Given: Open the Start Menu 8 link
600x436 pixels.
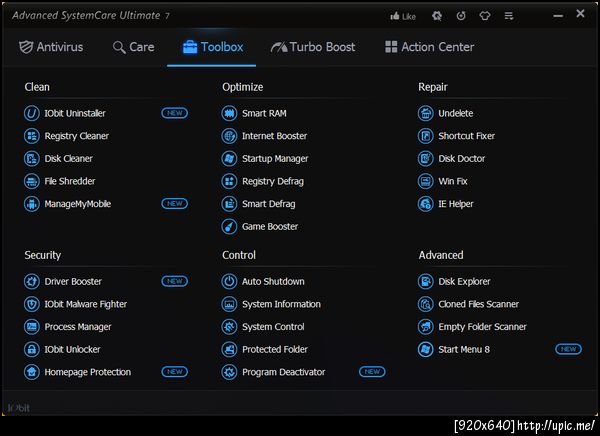Looking at the screenshot, I should [x=464, y=349].
